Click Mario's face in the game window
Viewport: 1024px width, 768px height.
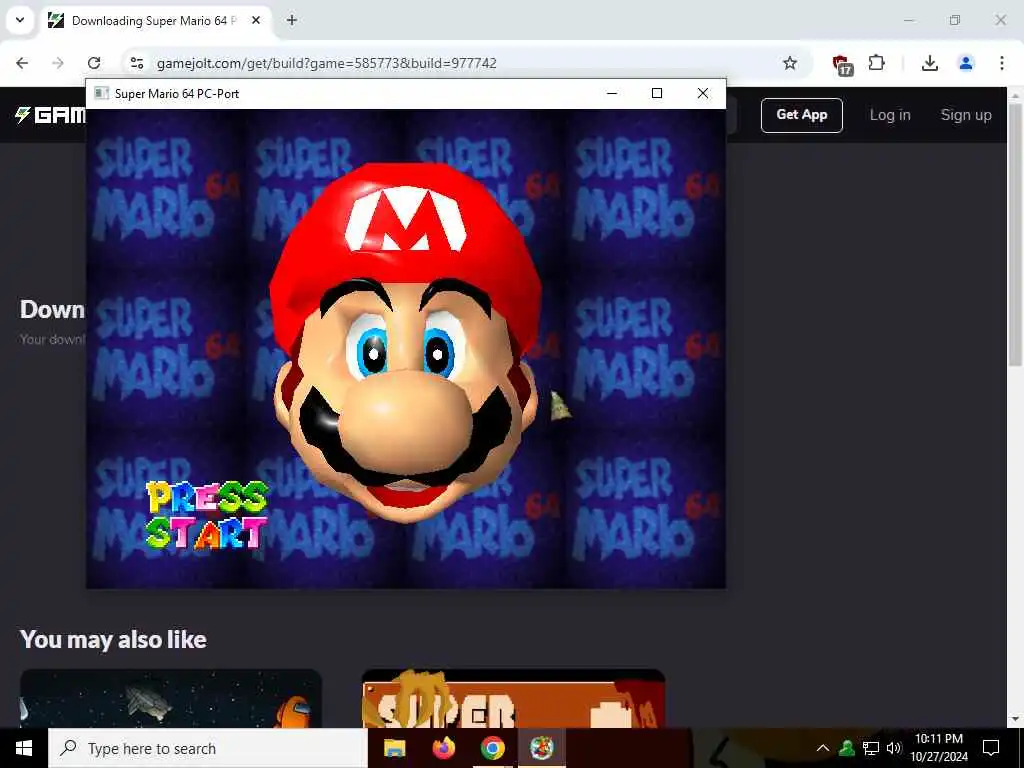405,343
